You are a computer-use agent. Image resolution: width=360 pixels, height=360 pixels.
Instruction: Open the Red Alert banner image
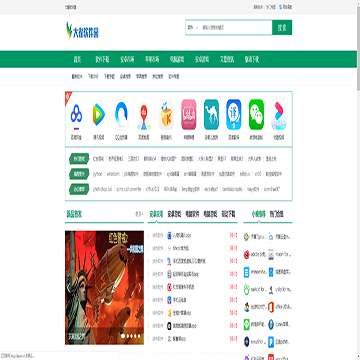pyautogui.click(x=104, y=287)
